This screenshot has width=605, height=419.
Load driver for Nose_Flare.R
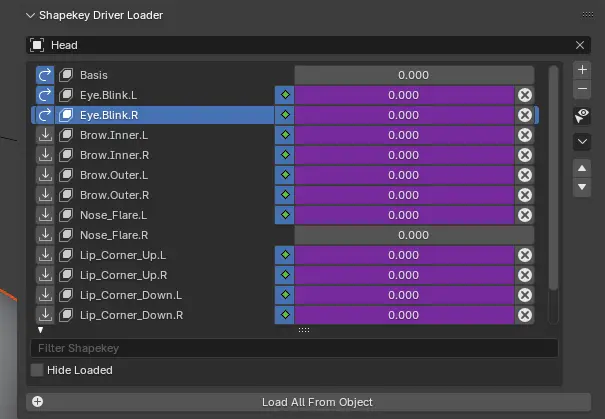45,235
